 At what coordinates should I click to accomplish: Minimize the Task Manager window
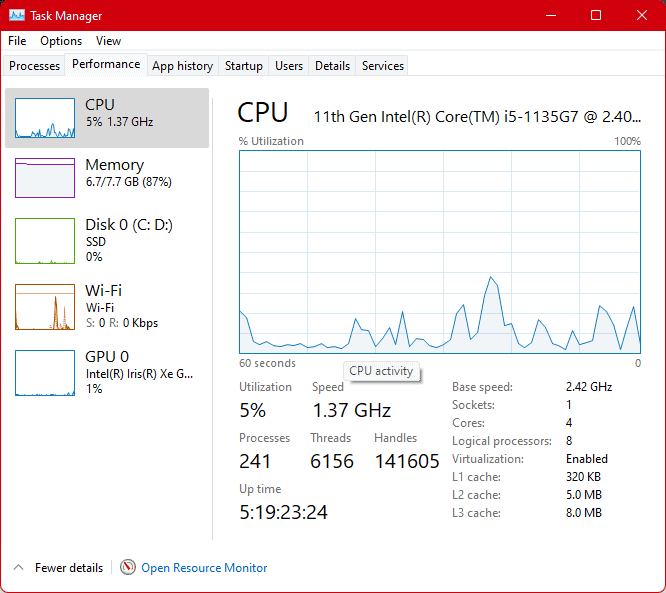click(551, 15)
